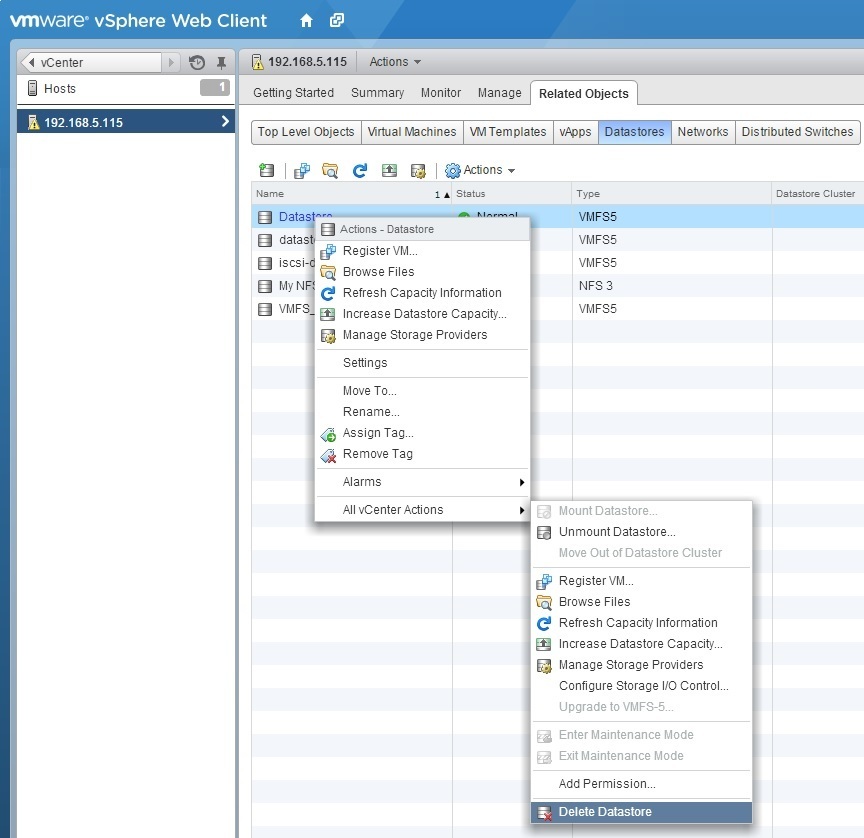
Task: Click the increase datastore capacity toolbar icon
Action: (x=389, y=170)
